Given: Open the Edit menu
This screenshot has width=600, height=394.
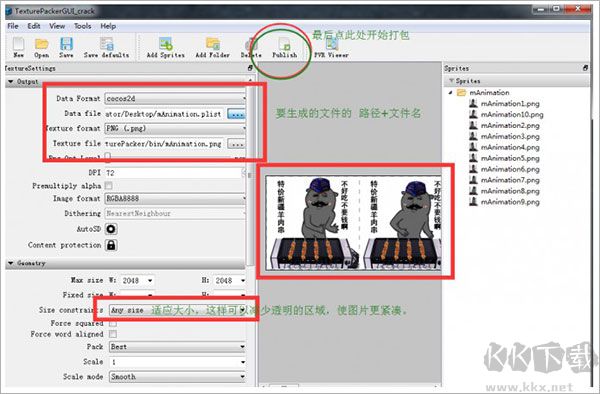Looking at the screenshot, I should click(x=34, y=26).
